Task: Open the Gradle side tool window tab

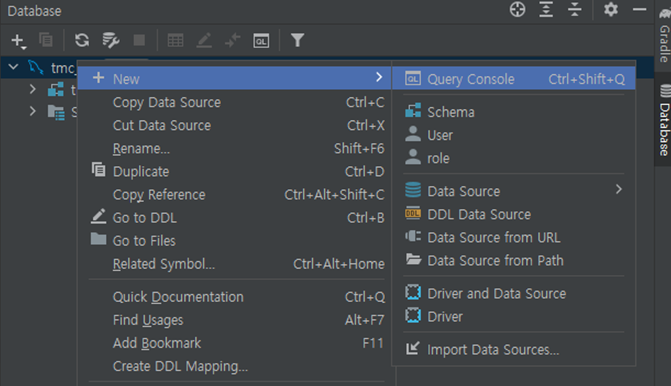Action: pos(664,34)
